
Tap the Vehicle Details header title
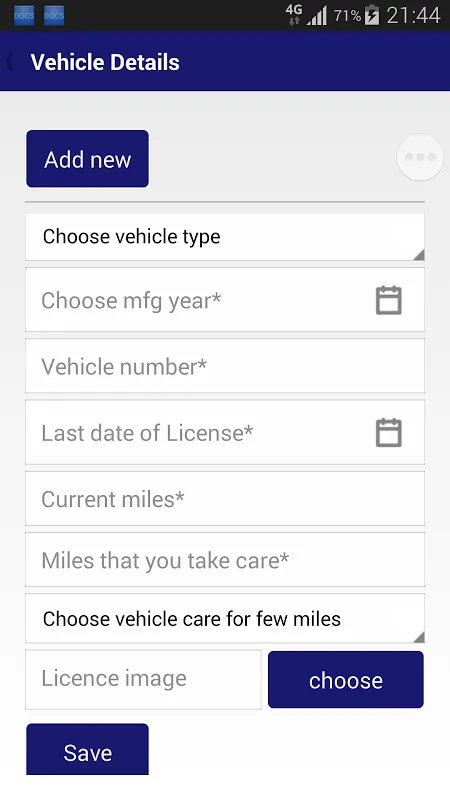pos(105,62)
